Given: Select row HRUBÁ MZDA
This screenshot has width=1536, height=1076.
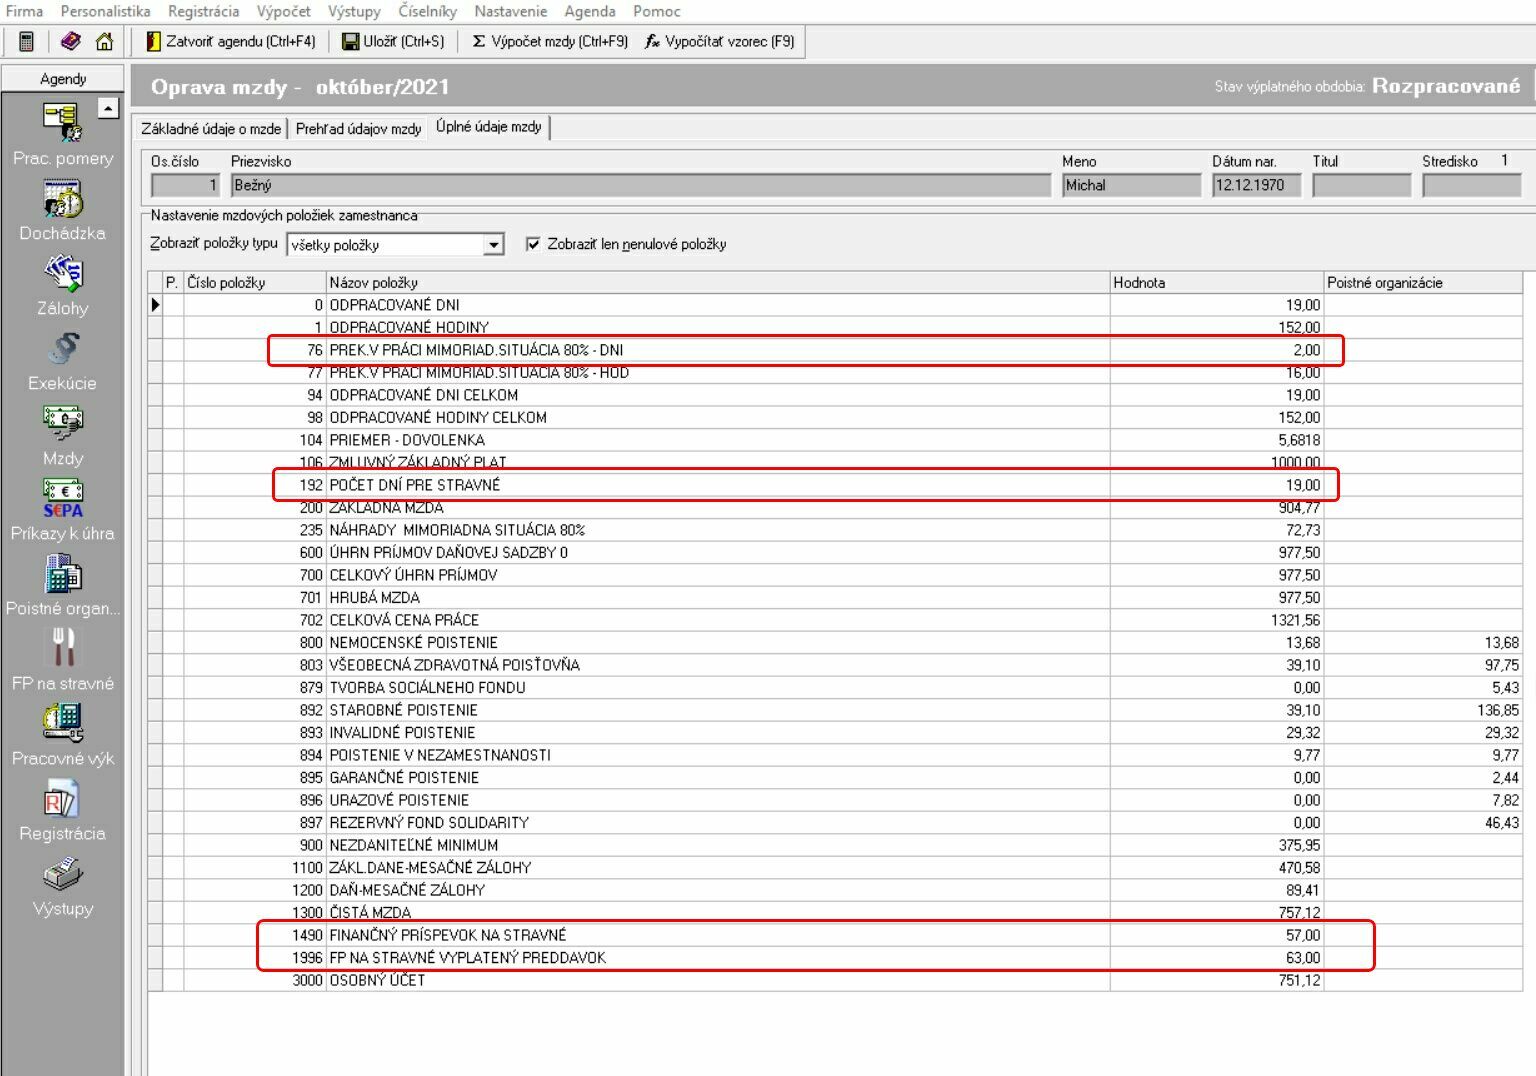Looking at the screenshot, I should coord(835,597).
